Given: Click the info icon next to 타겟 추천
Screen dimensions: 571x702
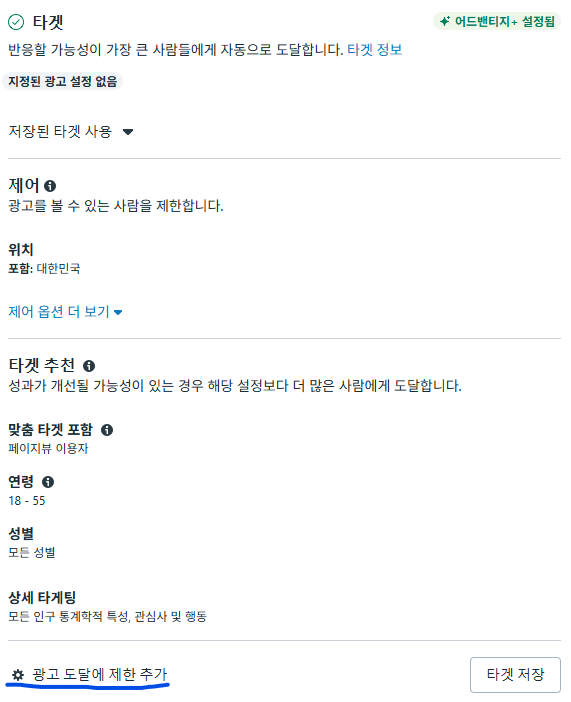Looking at the screenshot, I should click(x=89, y=366).
